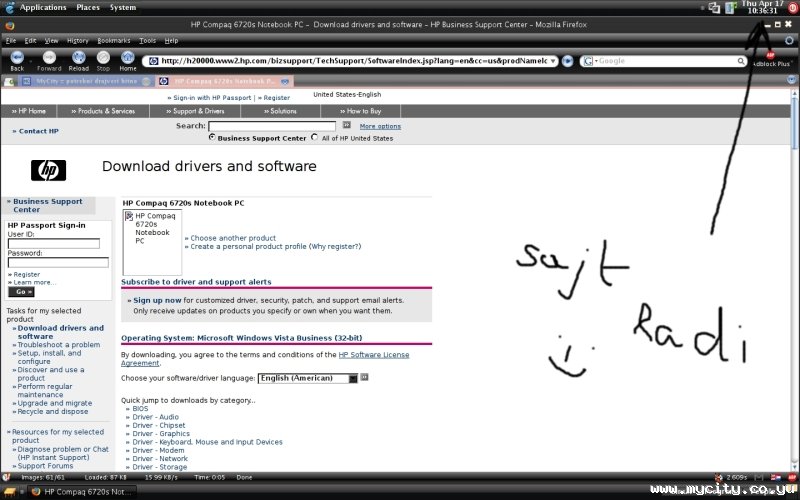Click the Go button under Password
Screen dimensions: 800x500
[x=21, y=292]
